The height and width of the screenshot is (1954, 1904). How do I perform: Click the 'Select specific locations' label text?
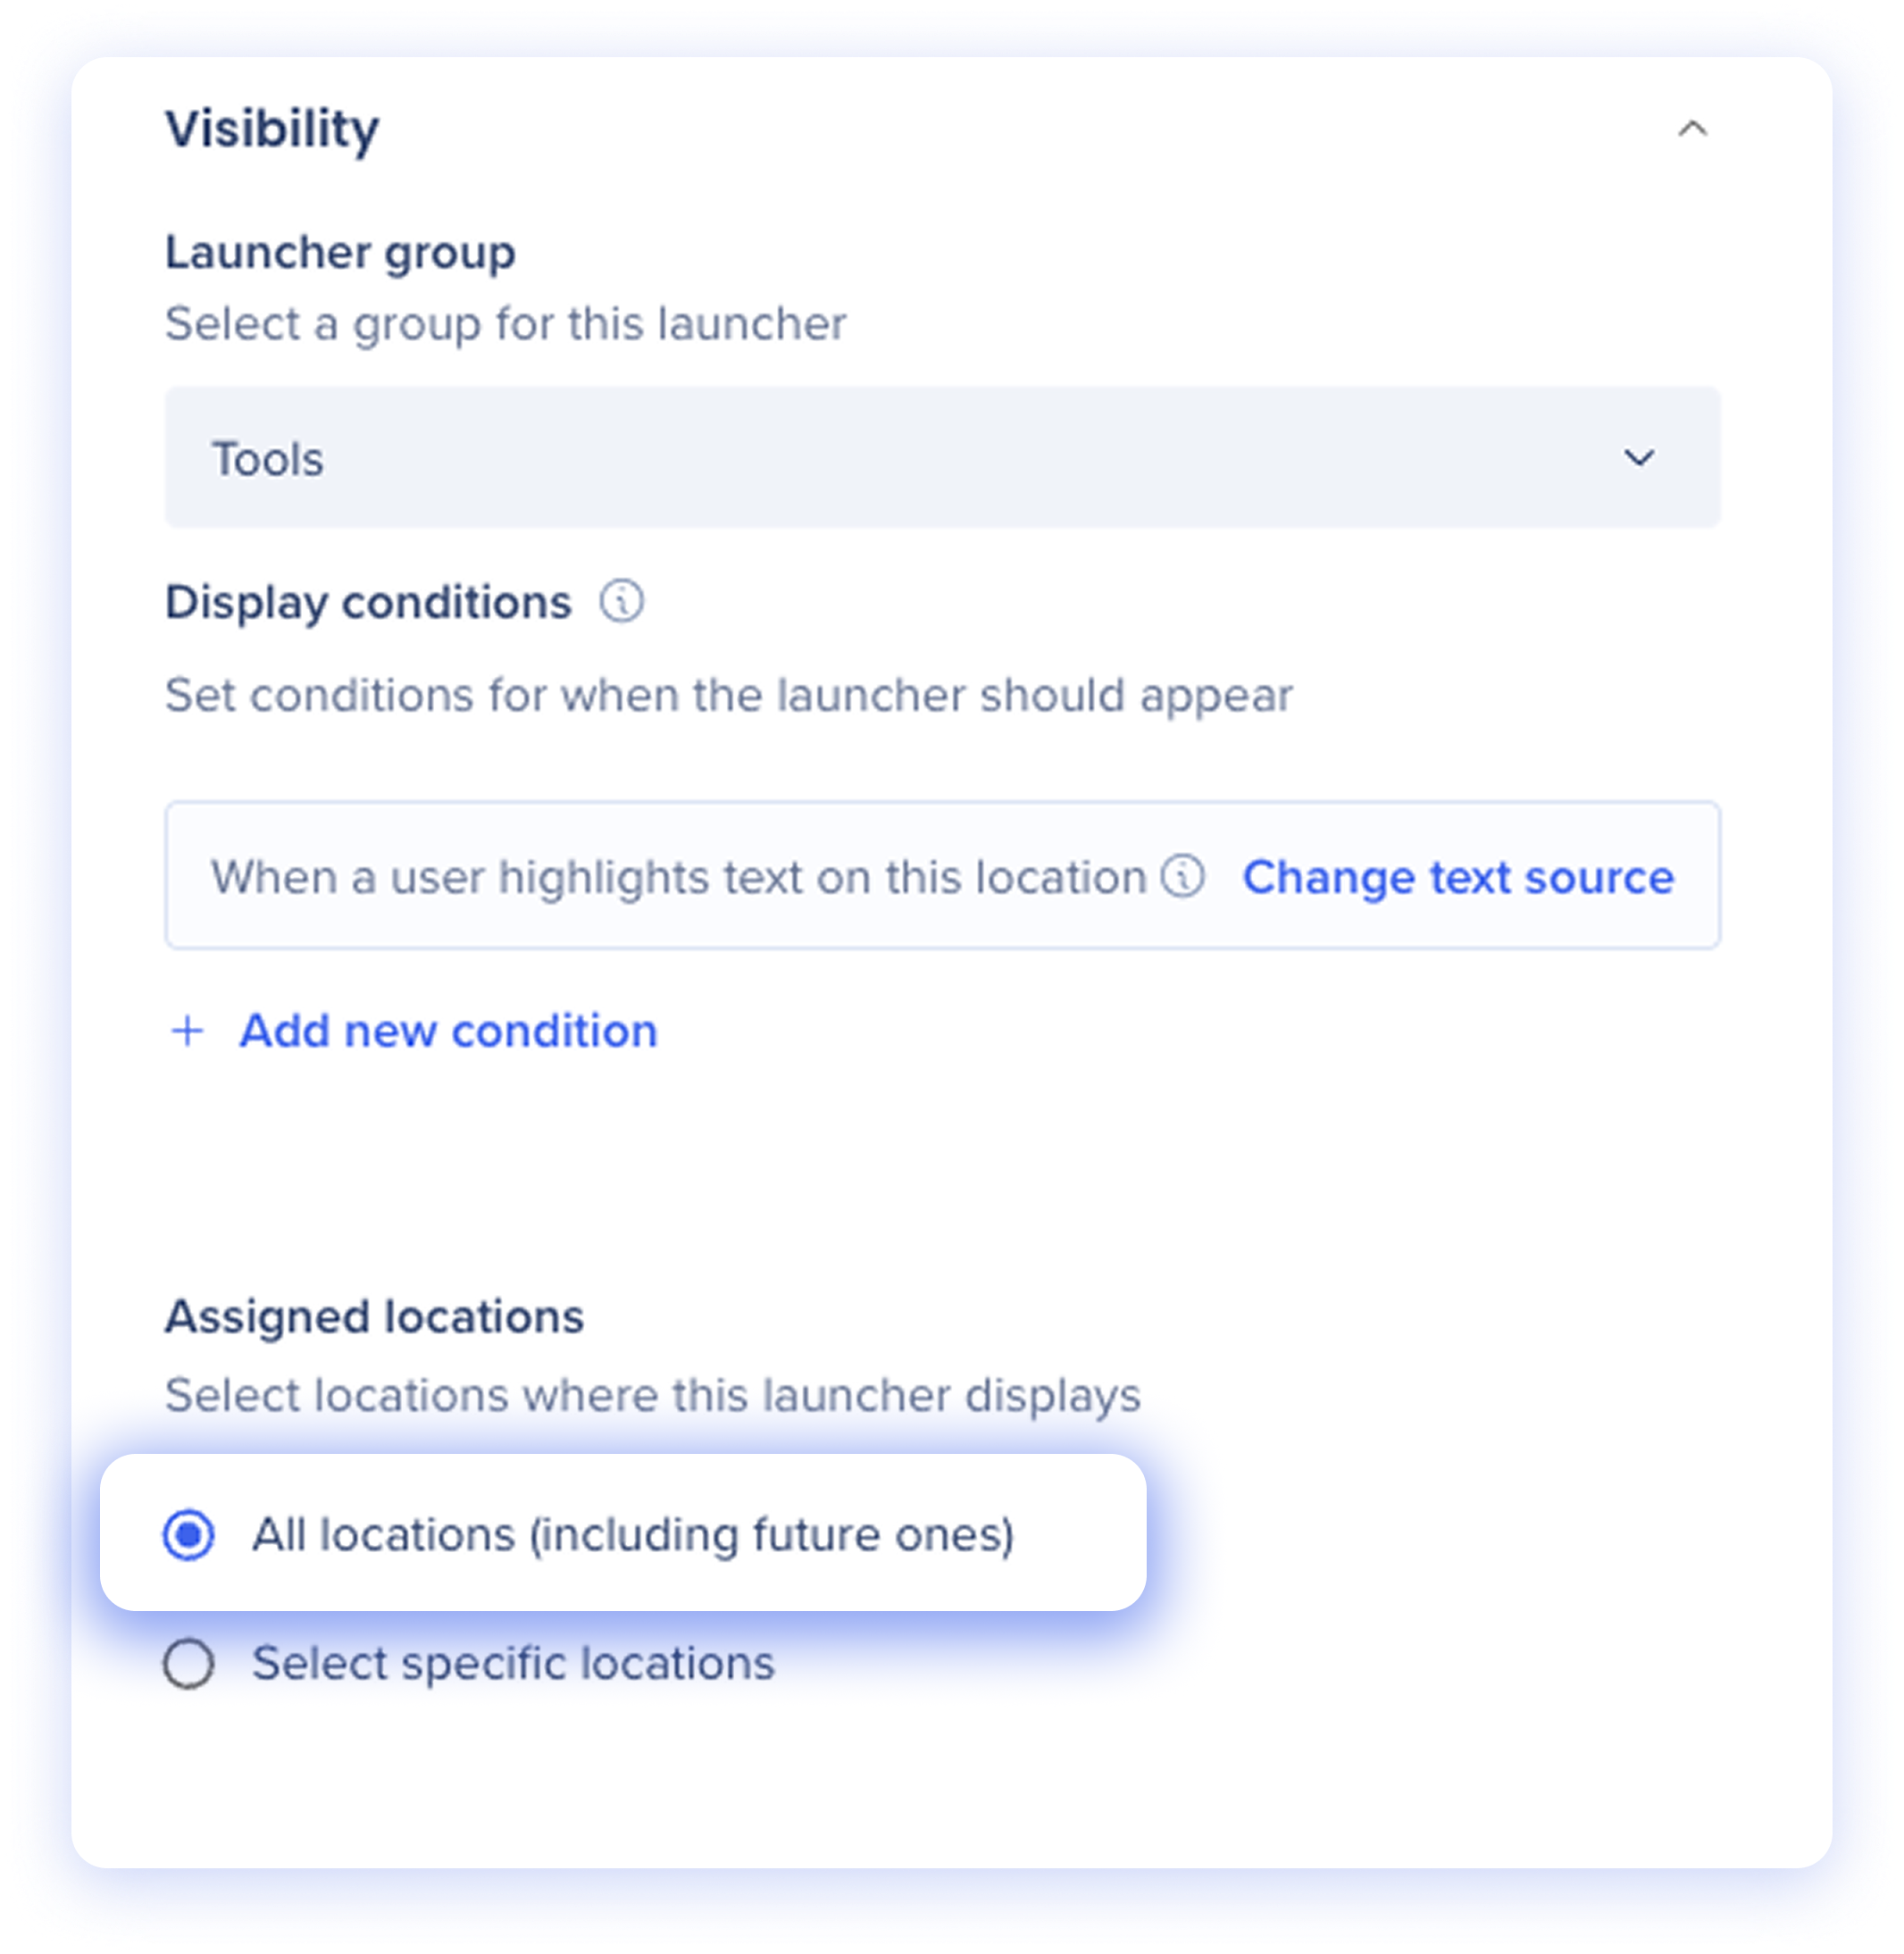pyautogui.click(x=513, y=1664)
